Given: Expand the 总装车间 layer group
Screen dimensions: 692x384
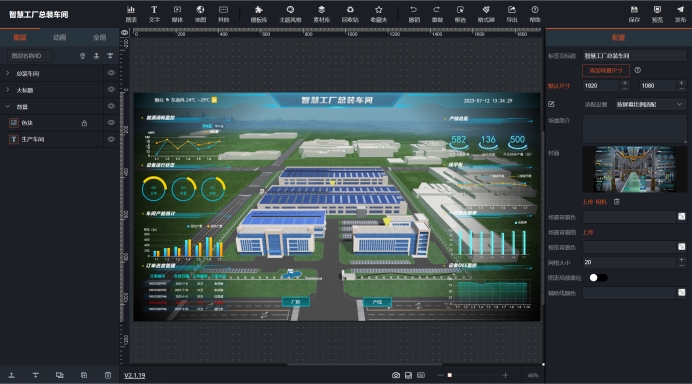Looking at the screenshot, I should (x=8, y=73).
